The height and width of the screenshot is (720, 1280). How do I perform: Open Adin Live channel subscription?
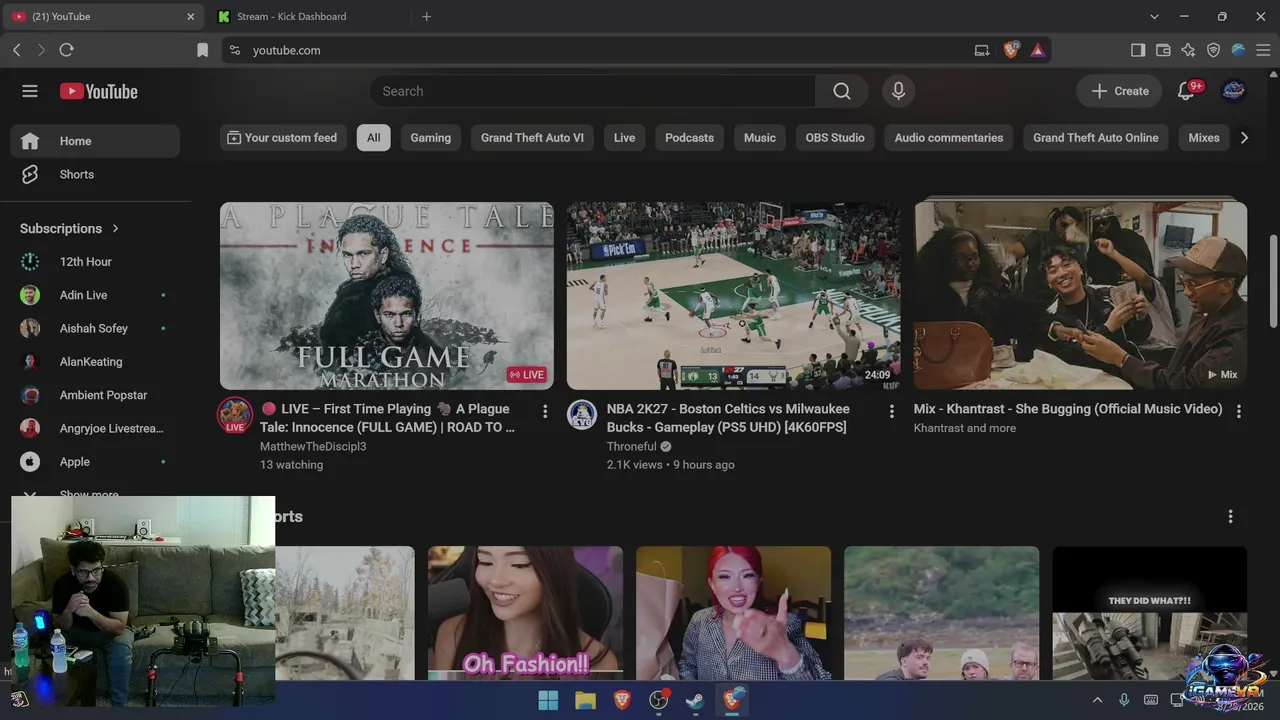click(x=95, y=295)
